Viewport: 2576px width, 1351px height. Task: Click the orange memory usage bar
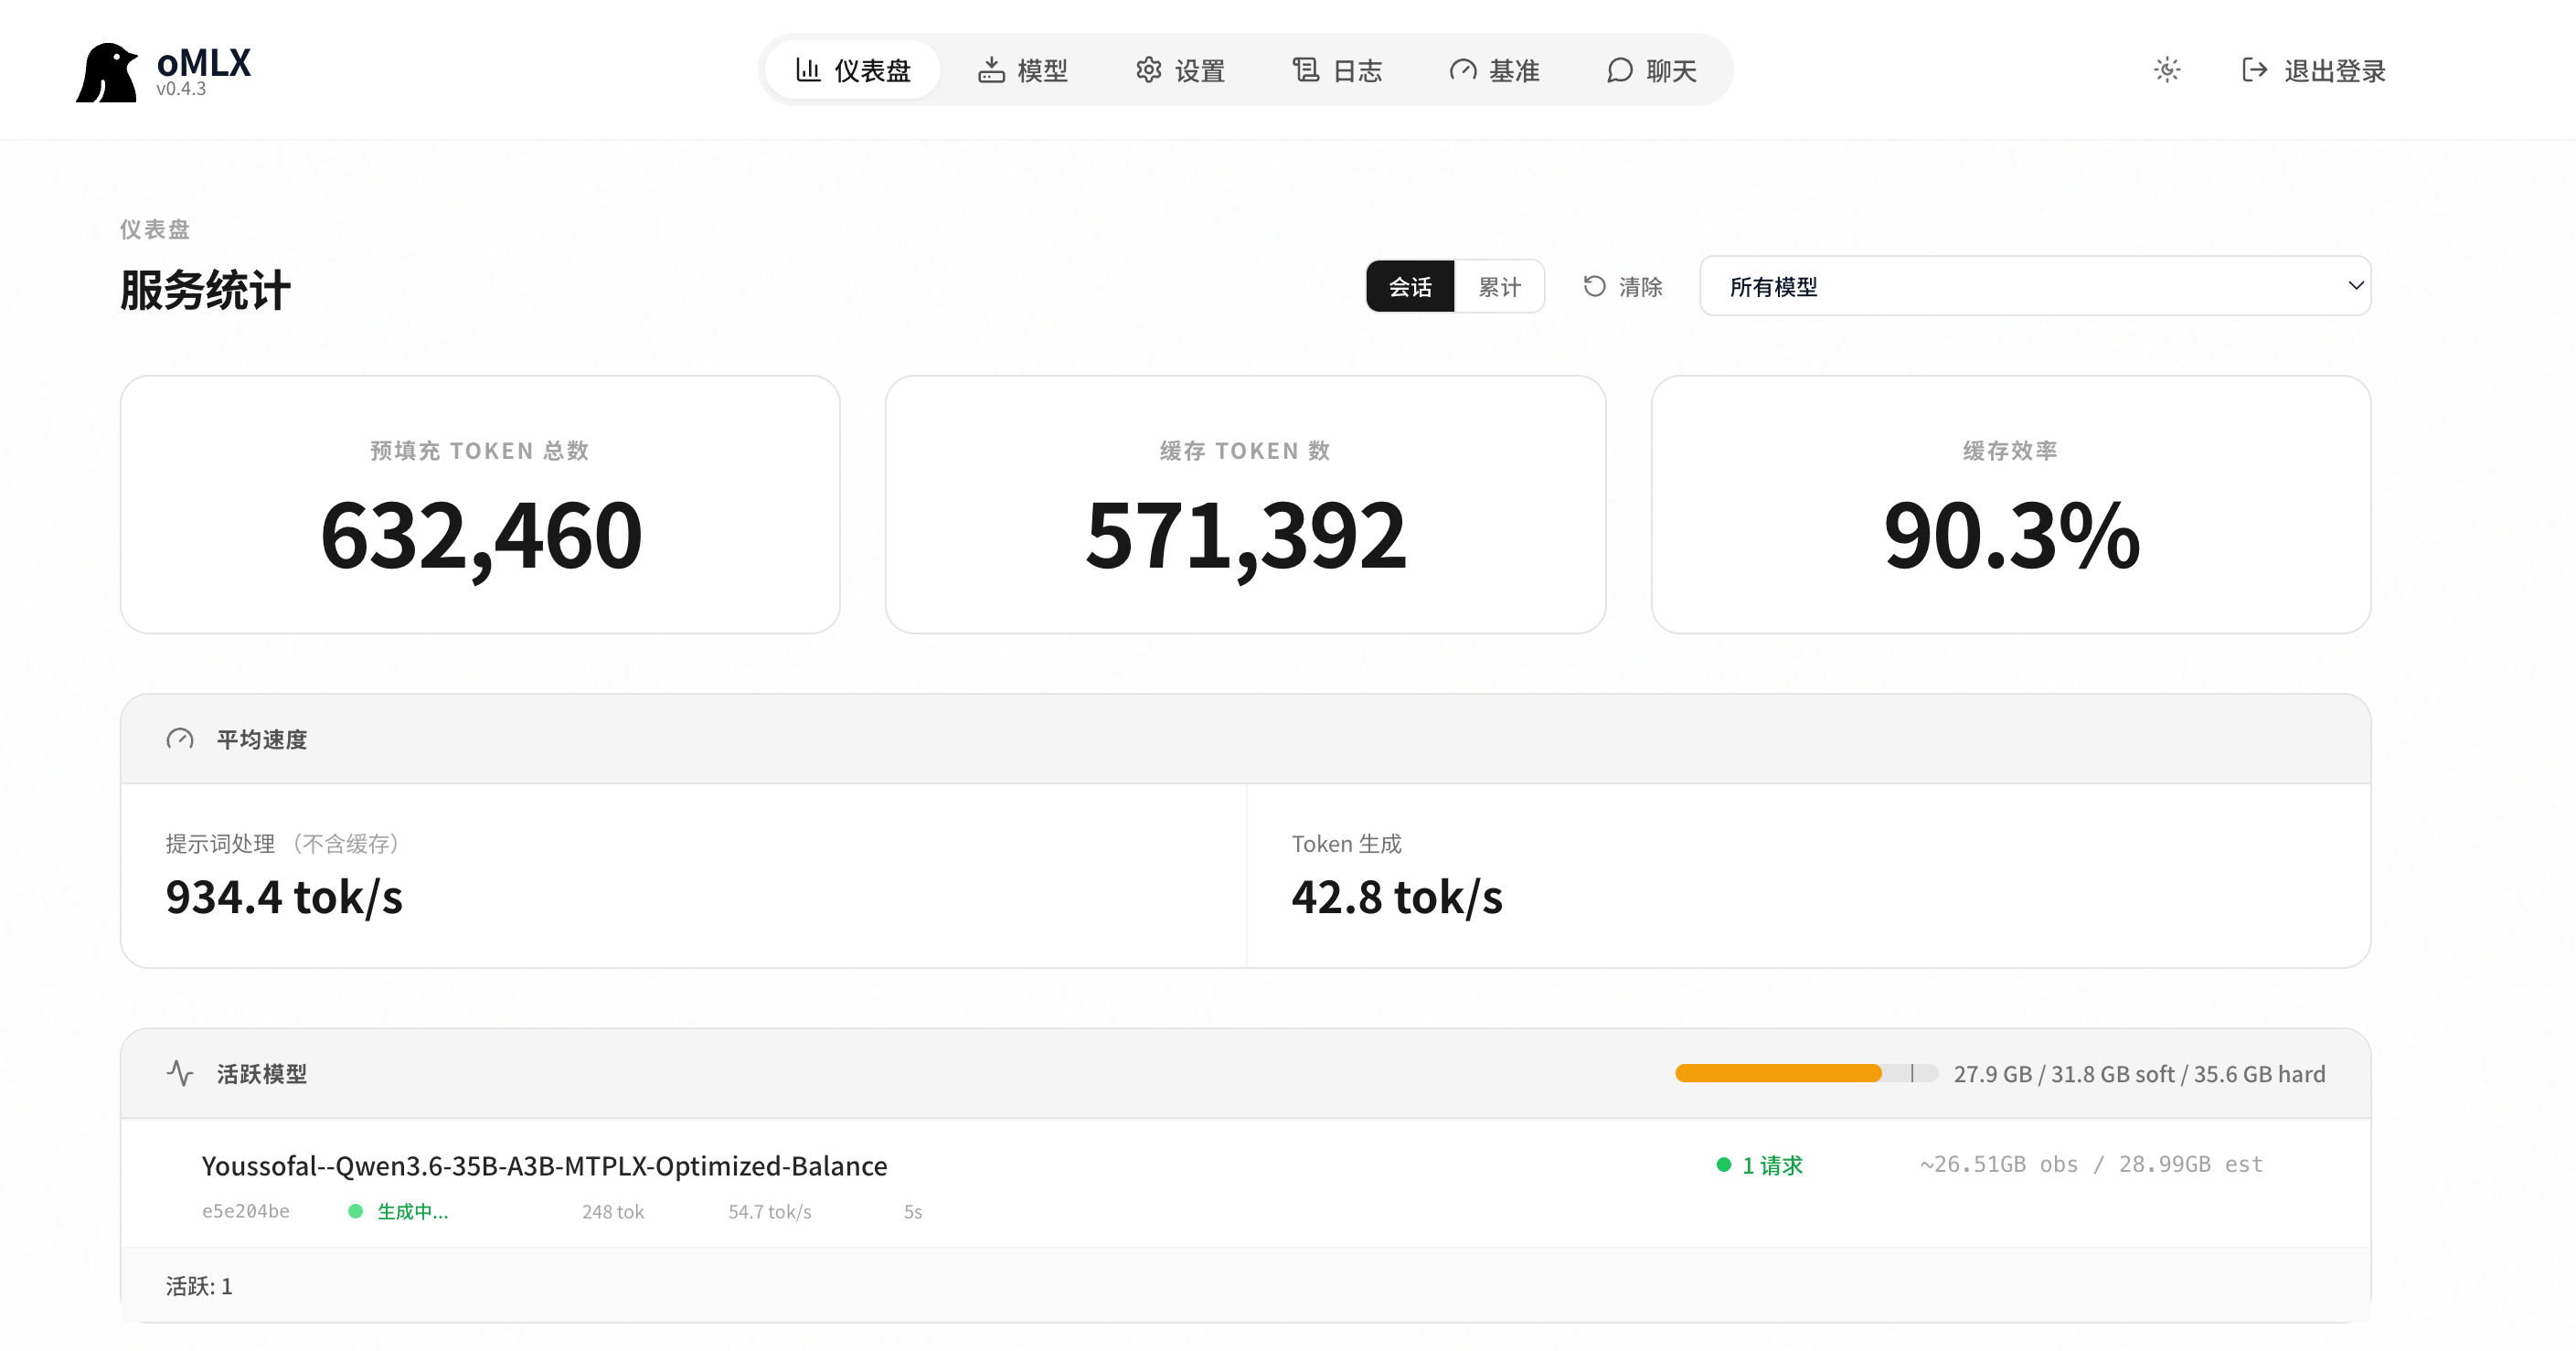pos(1778,1073)
